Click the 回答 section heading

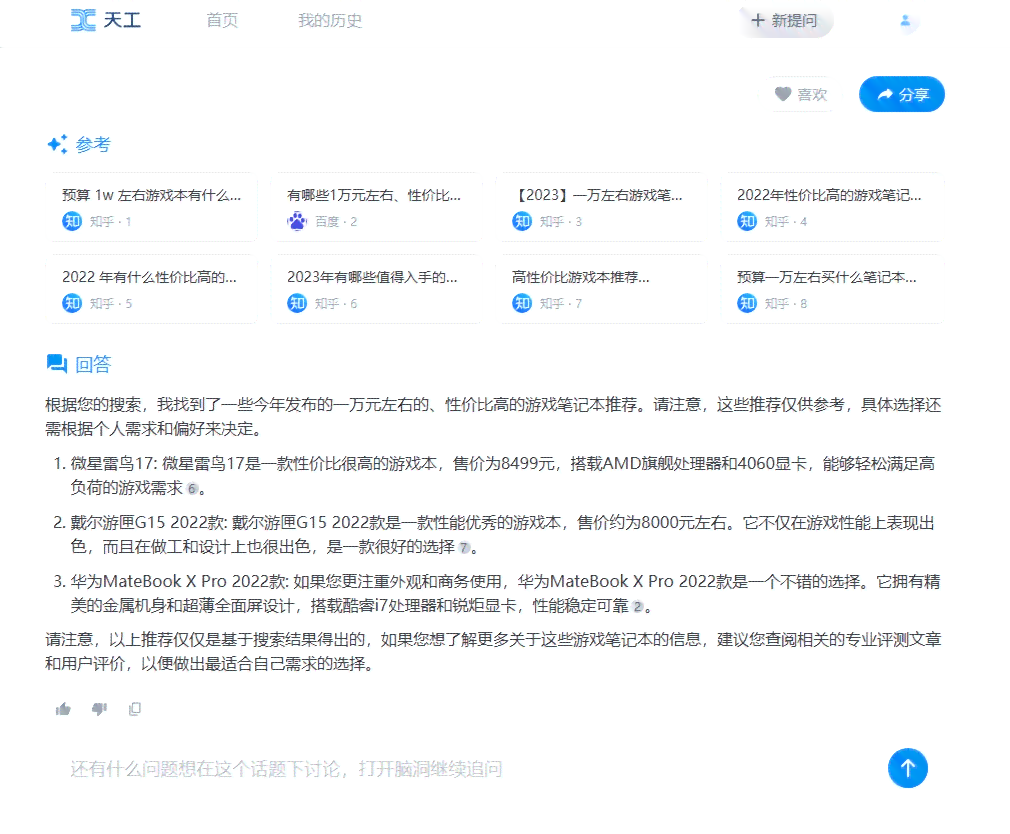(93, 365)
